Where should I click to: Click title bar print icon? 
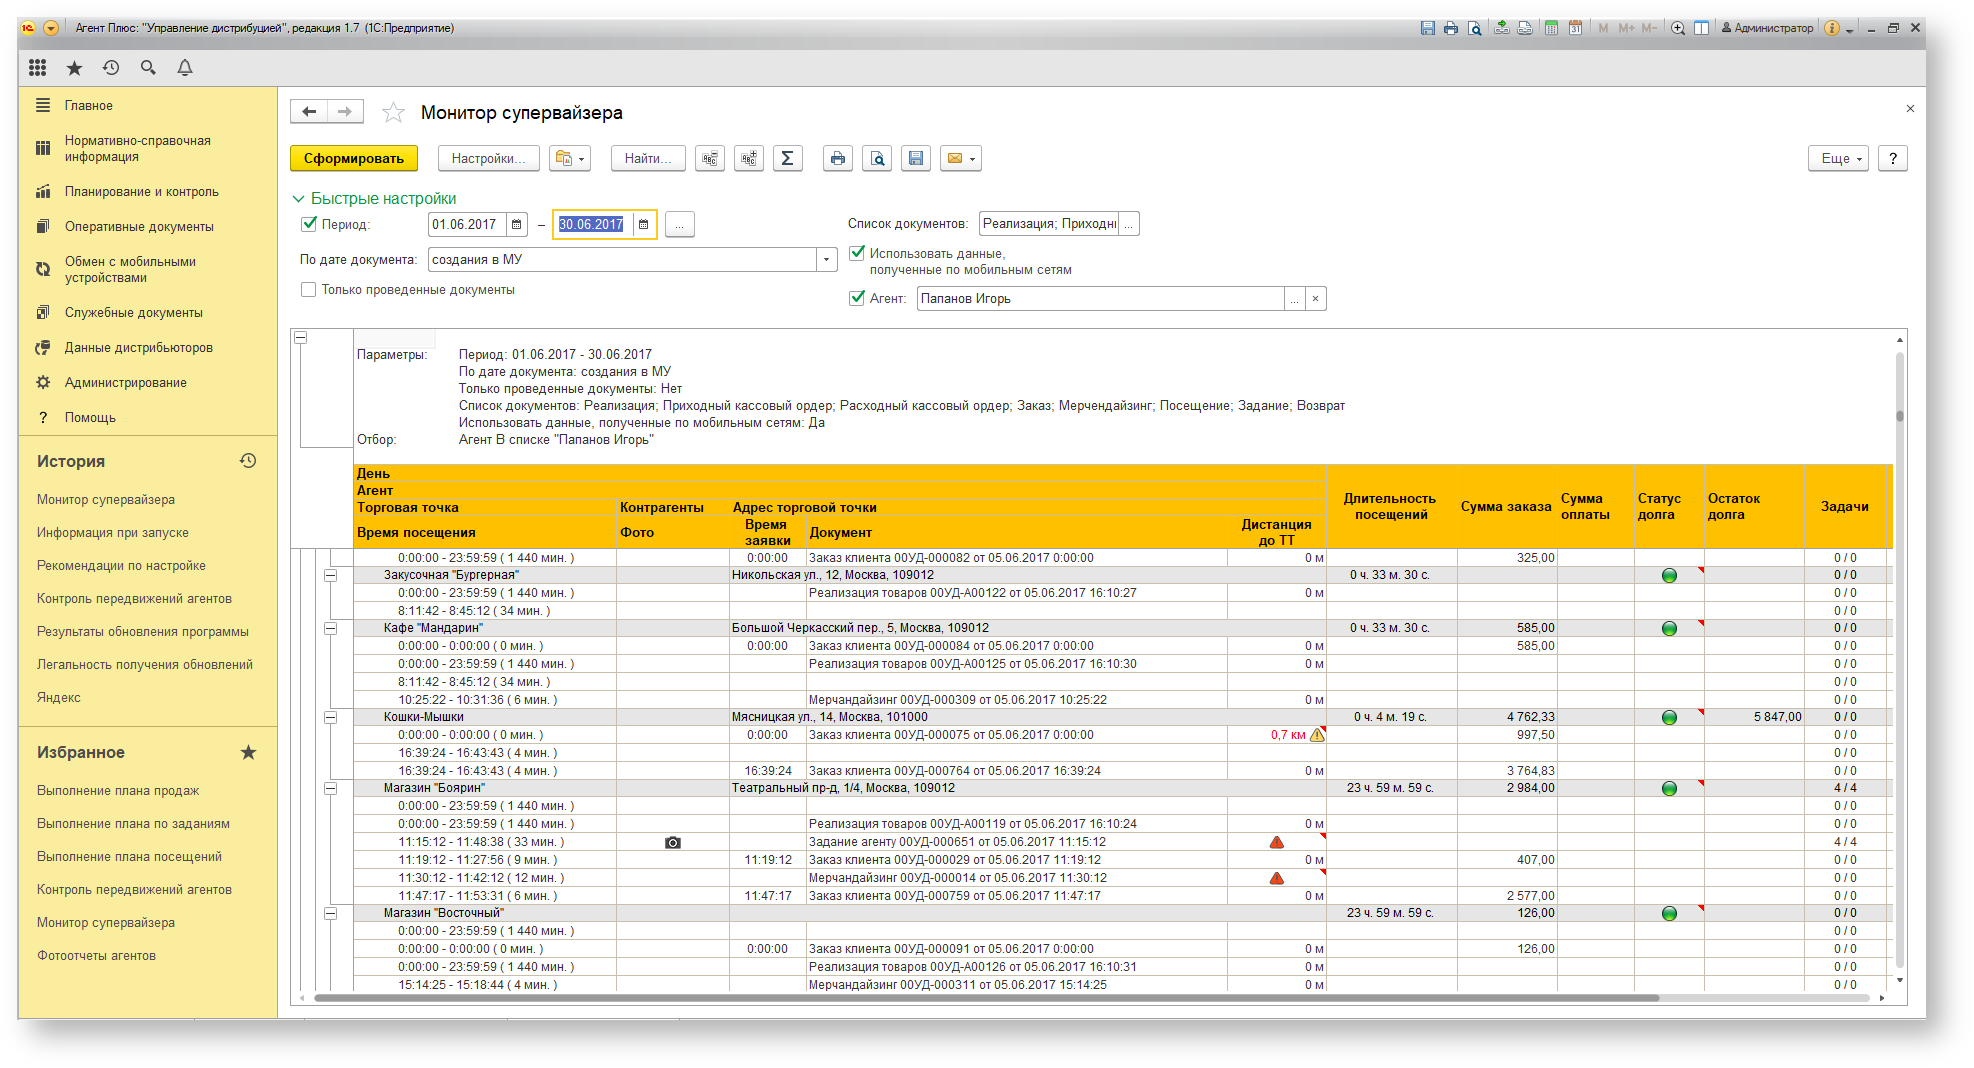coord(1451,28)
